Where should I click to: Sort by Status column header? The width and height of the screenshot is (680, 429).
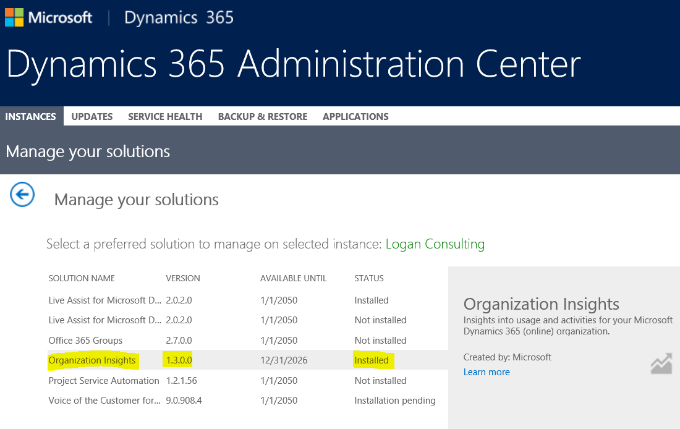click(369, 278)
